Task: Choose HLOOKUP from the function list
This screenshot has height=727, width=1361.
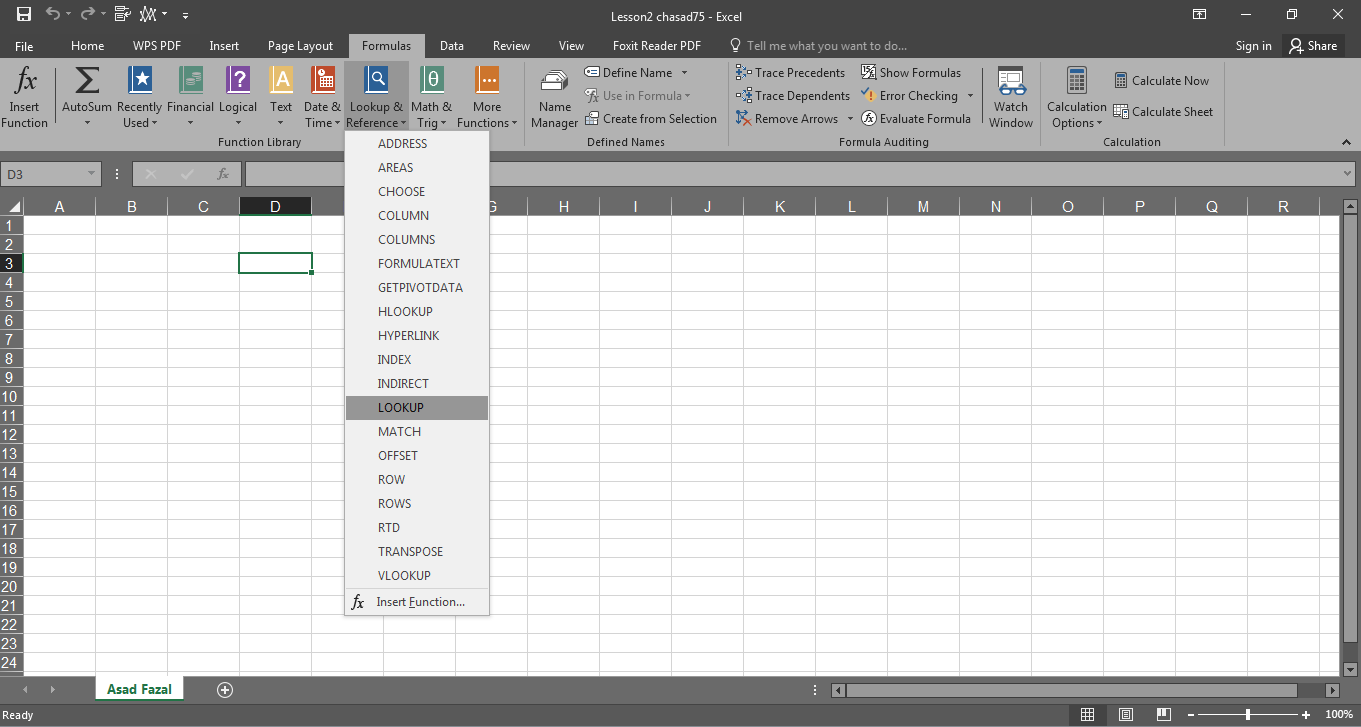Action: [417, 312]
